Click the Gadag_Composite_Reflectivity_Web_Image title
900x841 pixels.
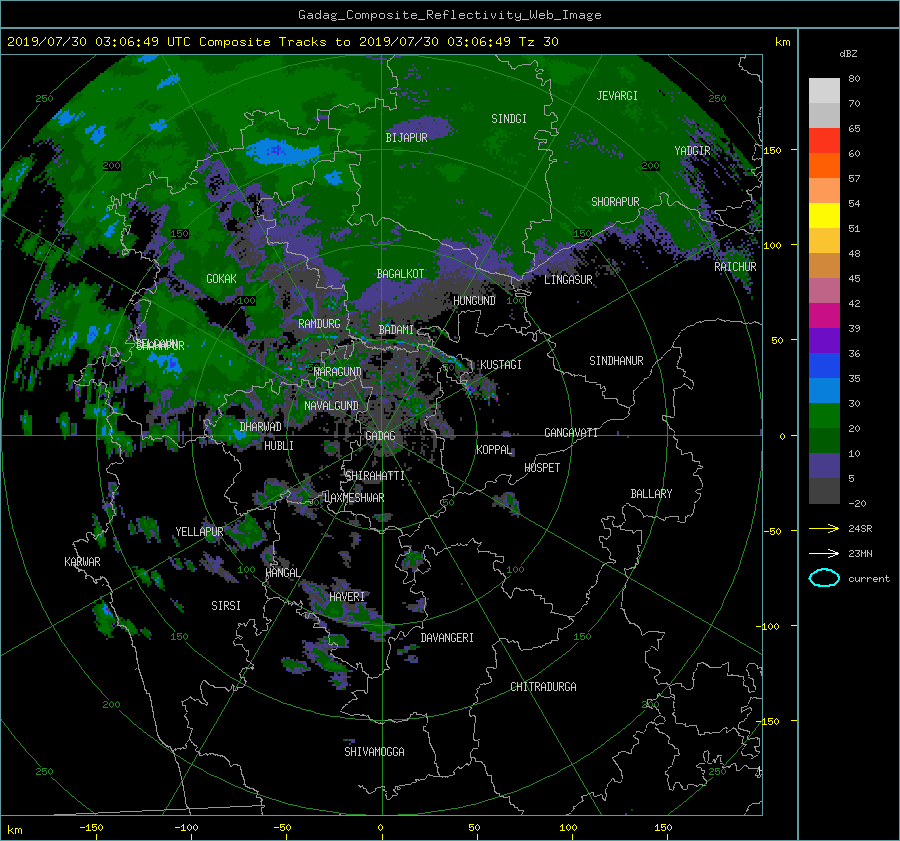tap(449, 15)
